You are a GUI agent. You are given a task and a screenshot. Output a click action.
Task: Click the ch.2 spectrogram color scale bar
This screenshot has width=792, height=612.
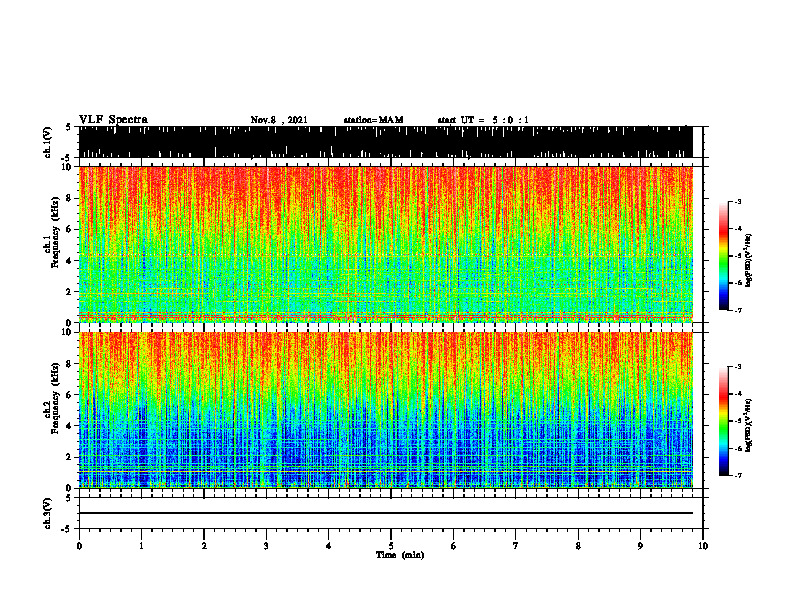click(724, 421)
